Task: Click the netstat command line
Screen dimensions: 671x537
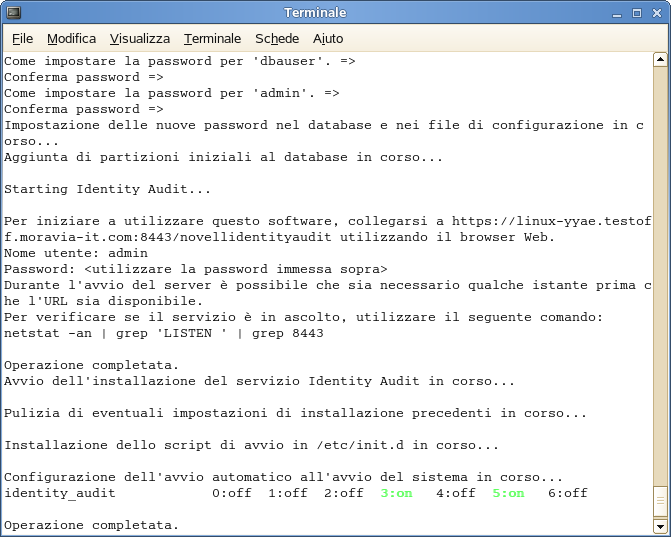Action: coord(164,333)
